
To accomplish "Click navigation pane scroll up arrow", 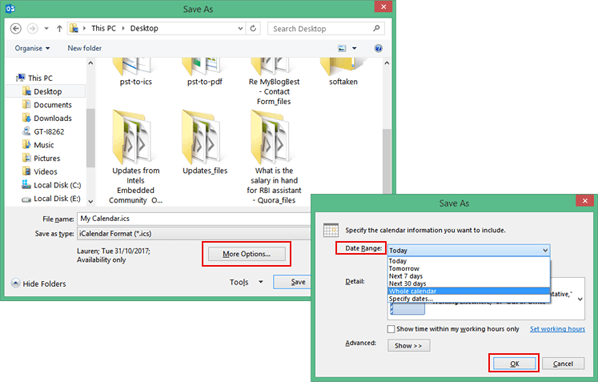I will point(90,63).
